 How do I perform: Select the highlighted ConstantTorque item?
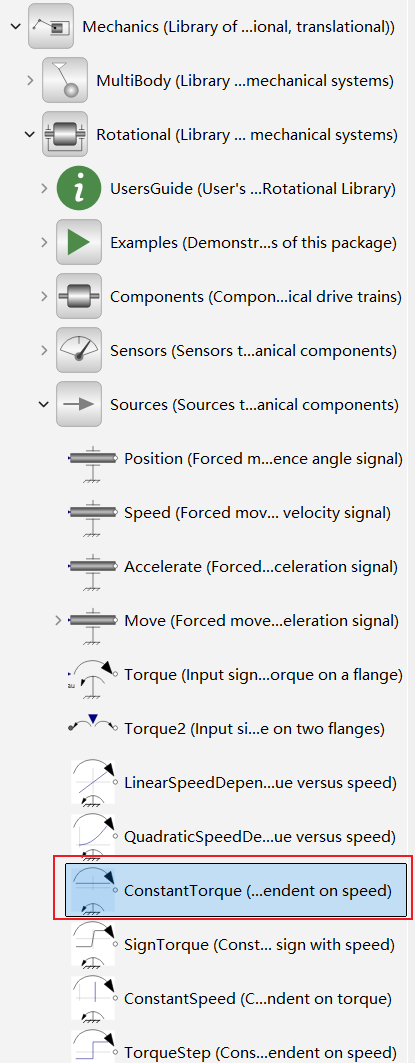(x=236, y=889)
